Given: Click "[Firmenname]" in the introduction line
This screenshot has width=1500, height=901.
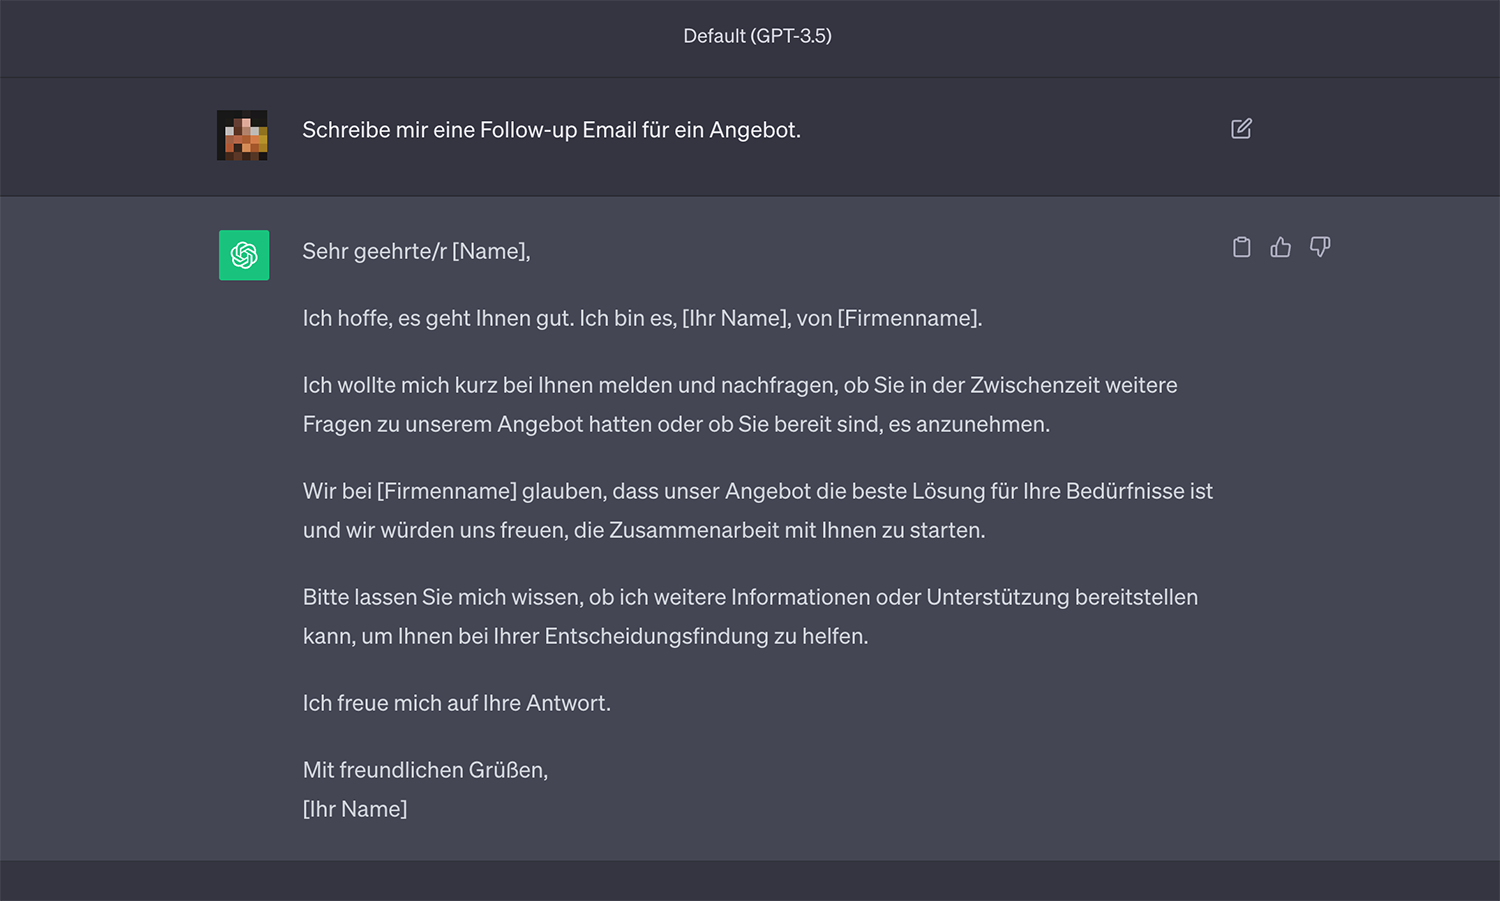Looking at the screenshot, I should pos(909,318).
